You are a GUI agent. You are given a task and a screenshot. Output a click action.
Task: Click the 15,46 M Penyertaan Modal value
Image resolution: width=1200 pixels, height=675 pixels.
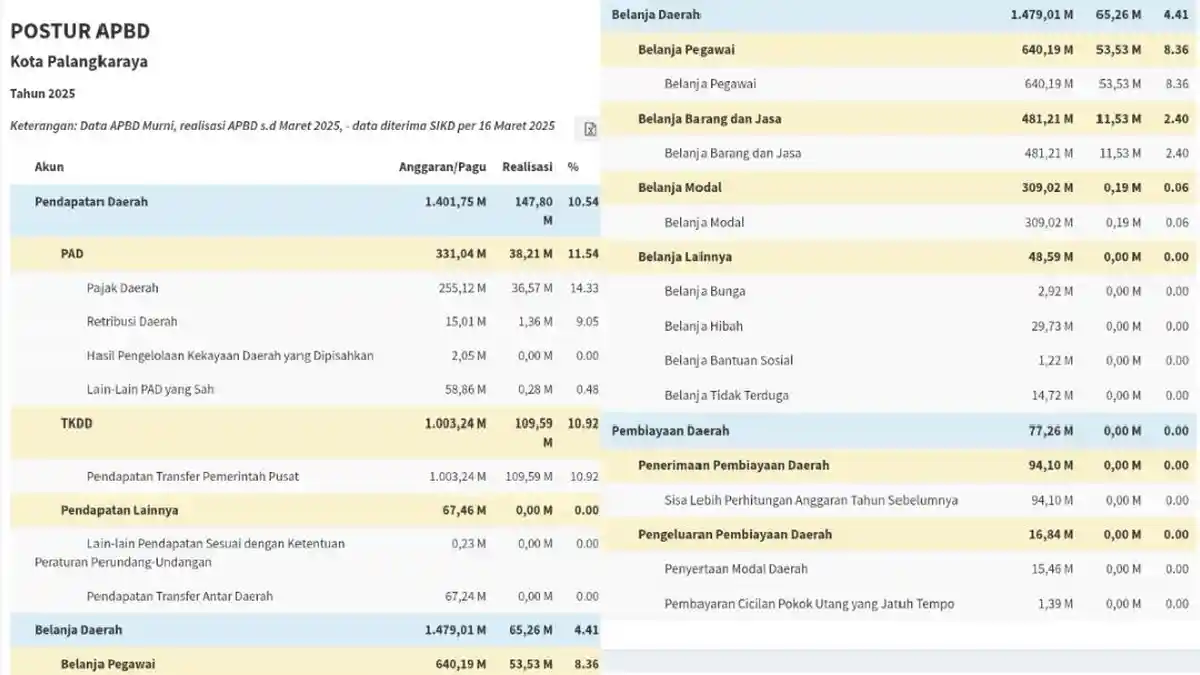pyautogui.click(x=1052, y=569)
